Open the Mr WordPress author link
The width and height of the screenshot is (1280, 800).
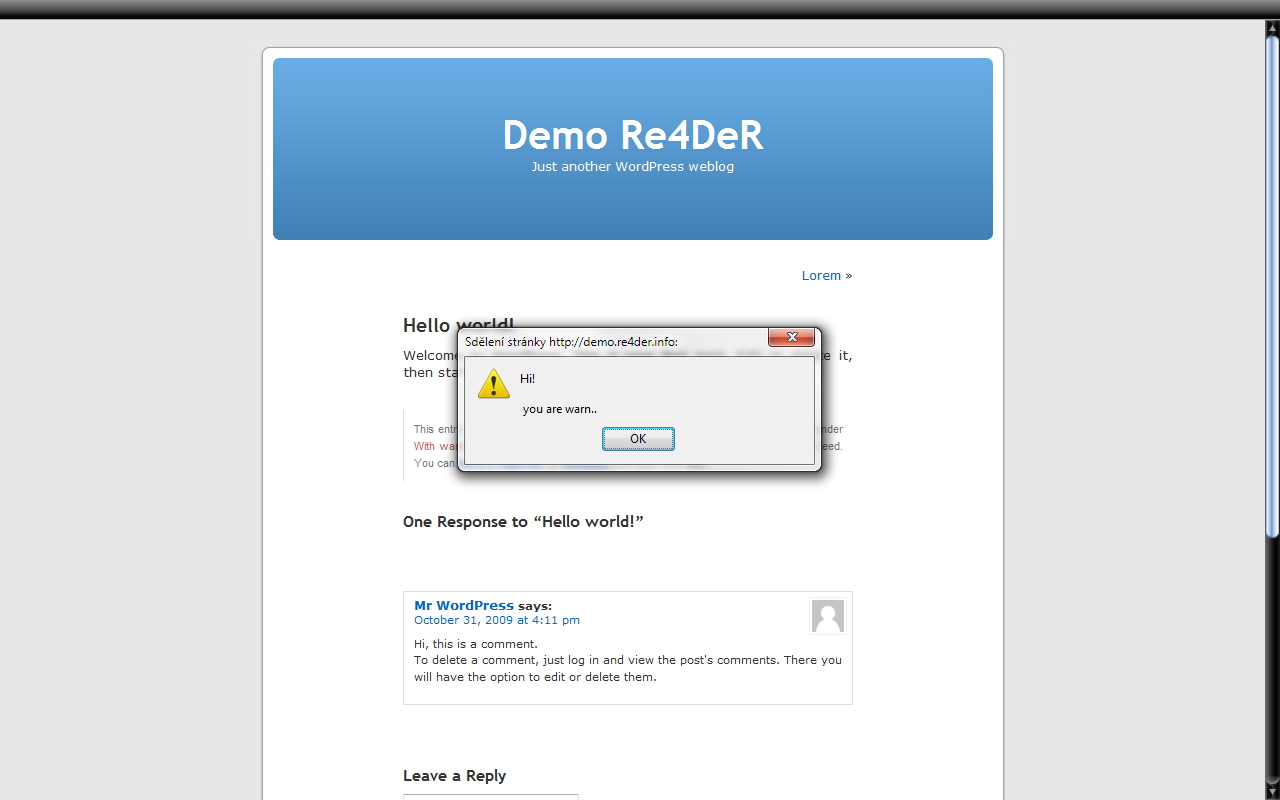pyautogui.click(x=464, y=606)
